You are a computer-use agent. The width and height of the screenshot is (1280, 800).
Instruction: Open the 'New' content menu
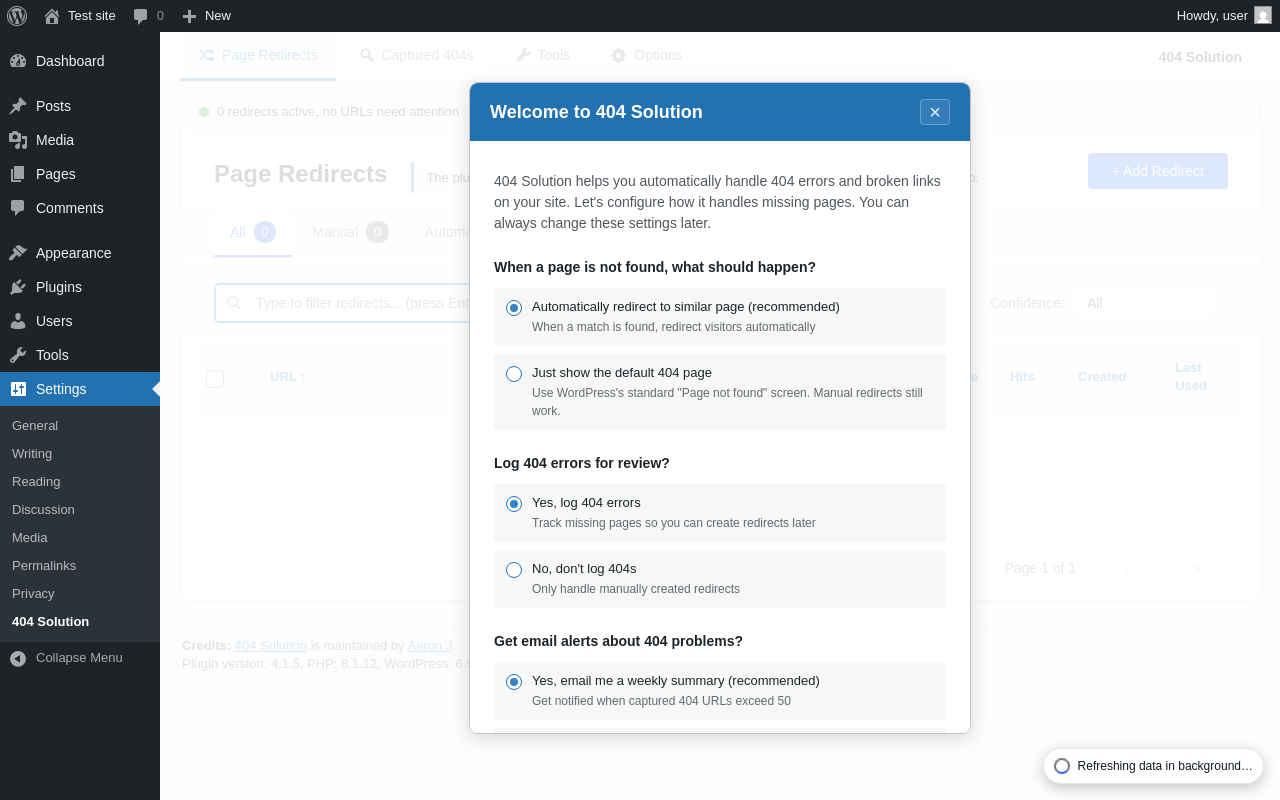pos(207,16)
